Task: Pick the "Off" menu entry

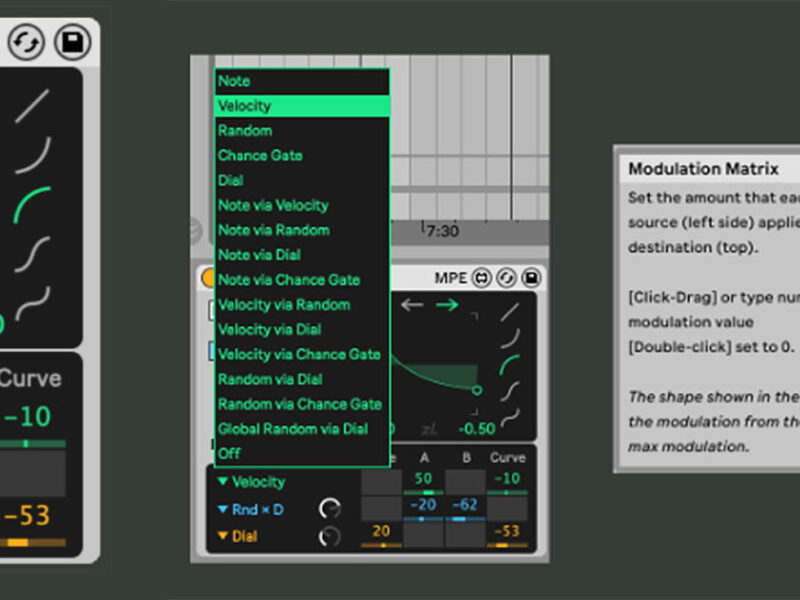Action: click(230, 454)
